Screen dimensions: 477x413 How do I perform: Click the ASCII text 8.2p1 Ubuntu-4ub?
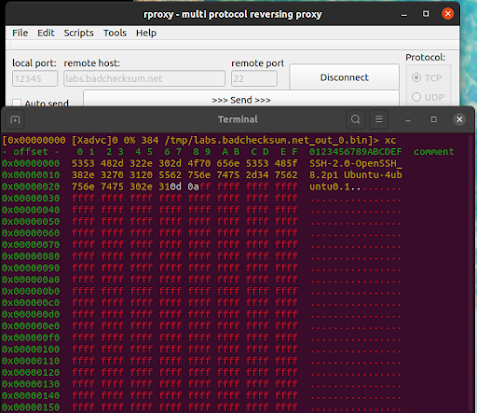[356, 175]
